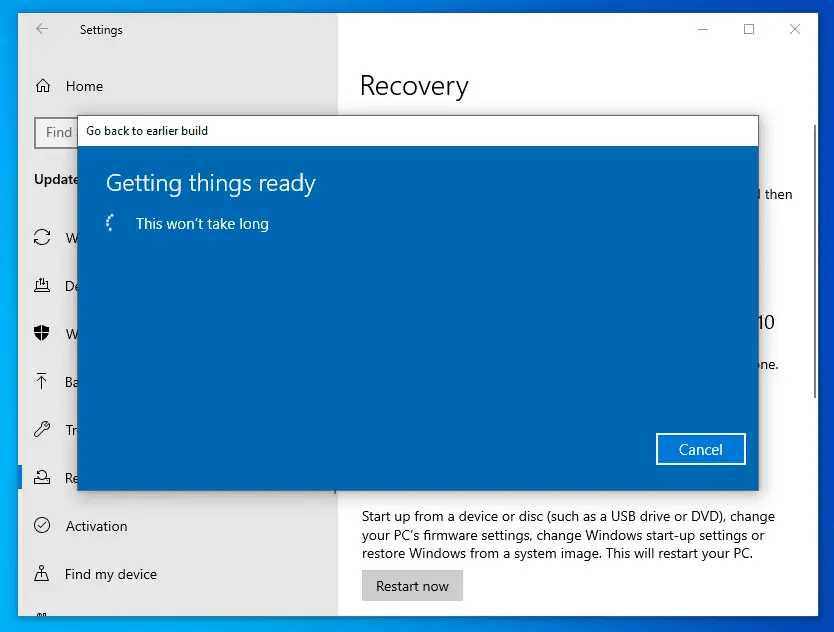Click the Backup upward arrow icon

point(42,382)
